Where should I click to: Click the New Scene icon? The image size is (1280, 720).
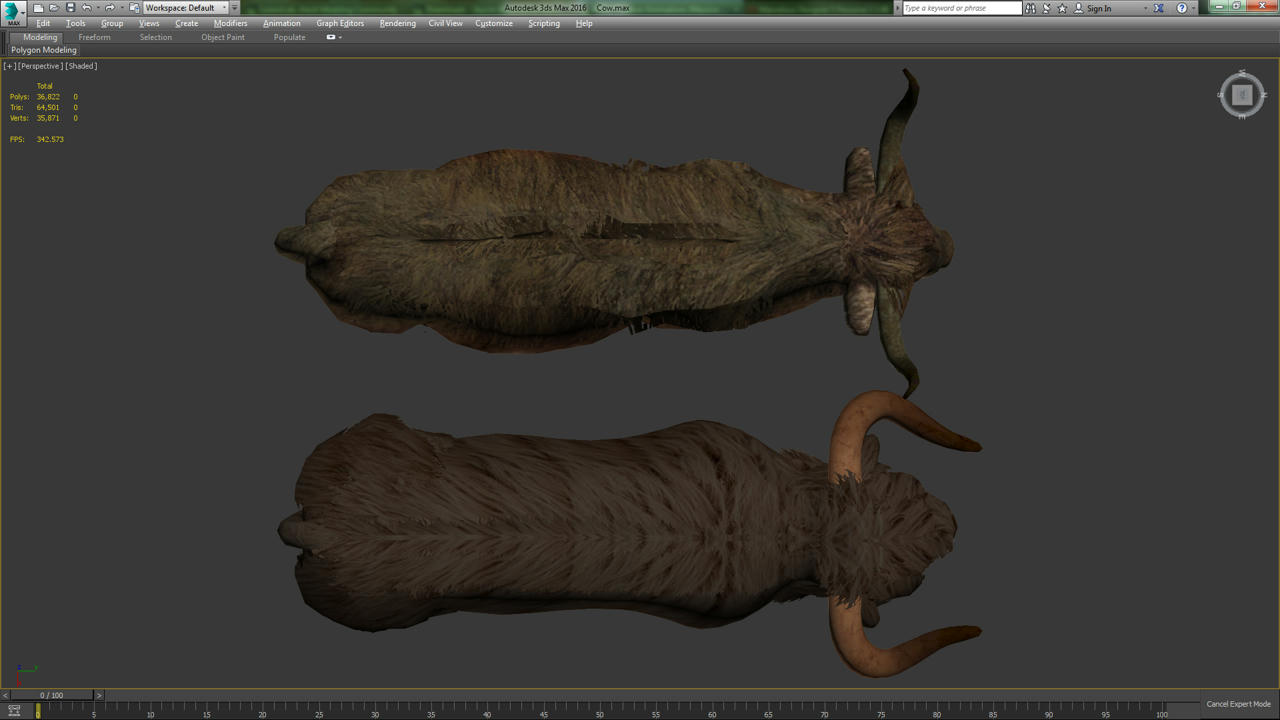click(x=38, y=8)
